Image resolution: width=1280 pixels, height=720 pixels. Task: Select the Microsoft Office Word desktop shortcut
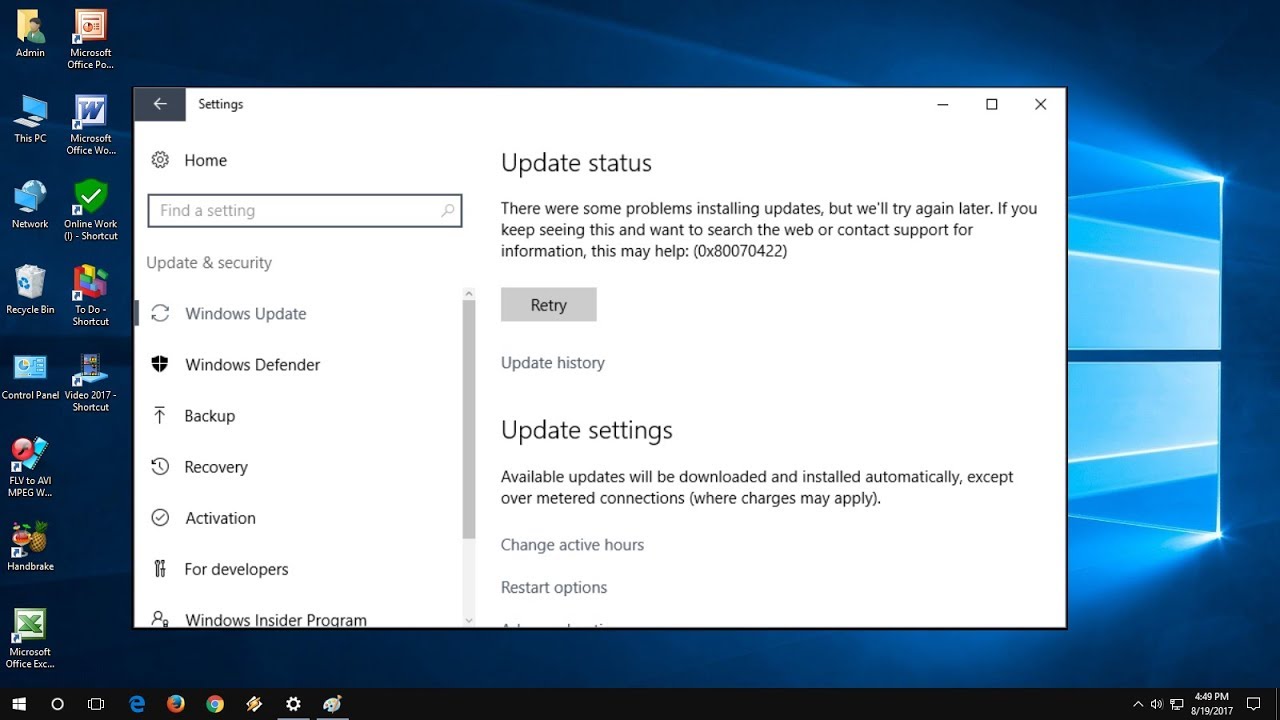click(x=90, y=126)
